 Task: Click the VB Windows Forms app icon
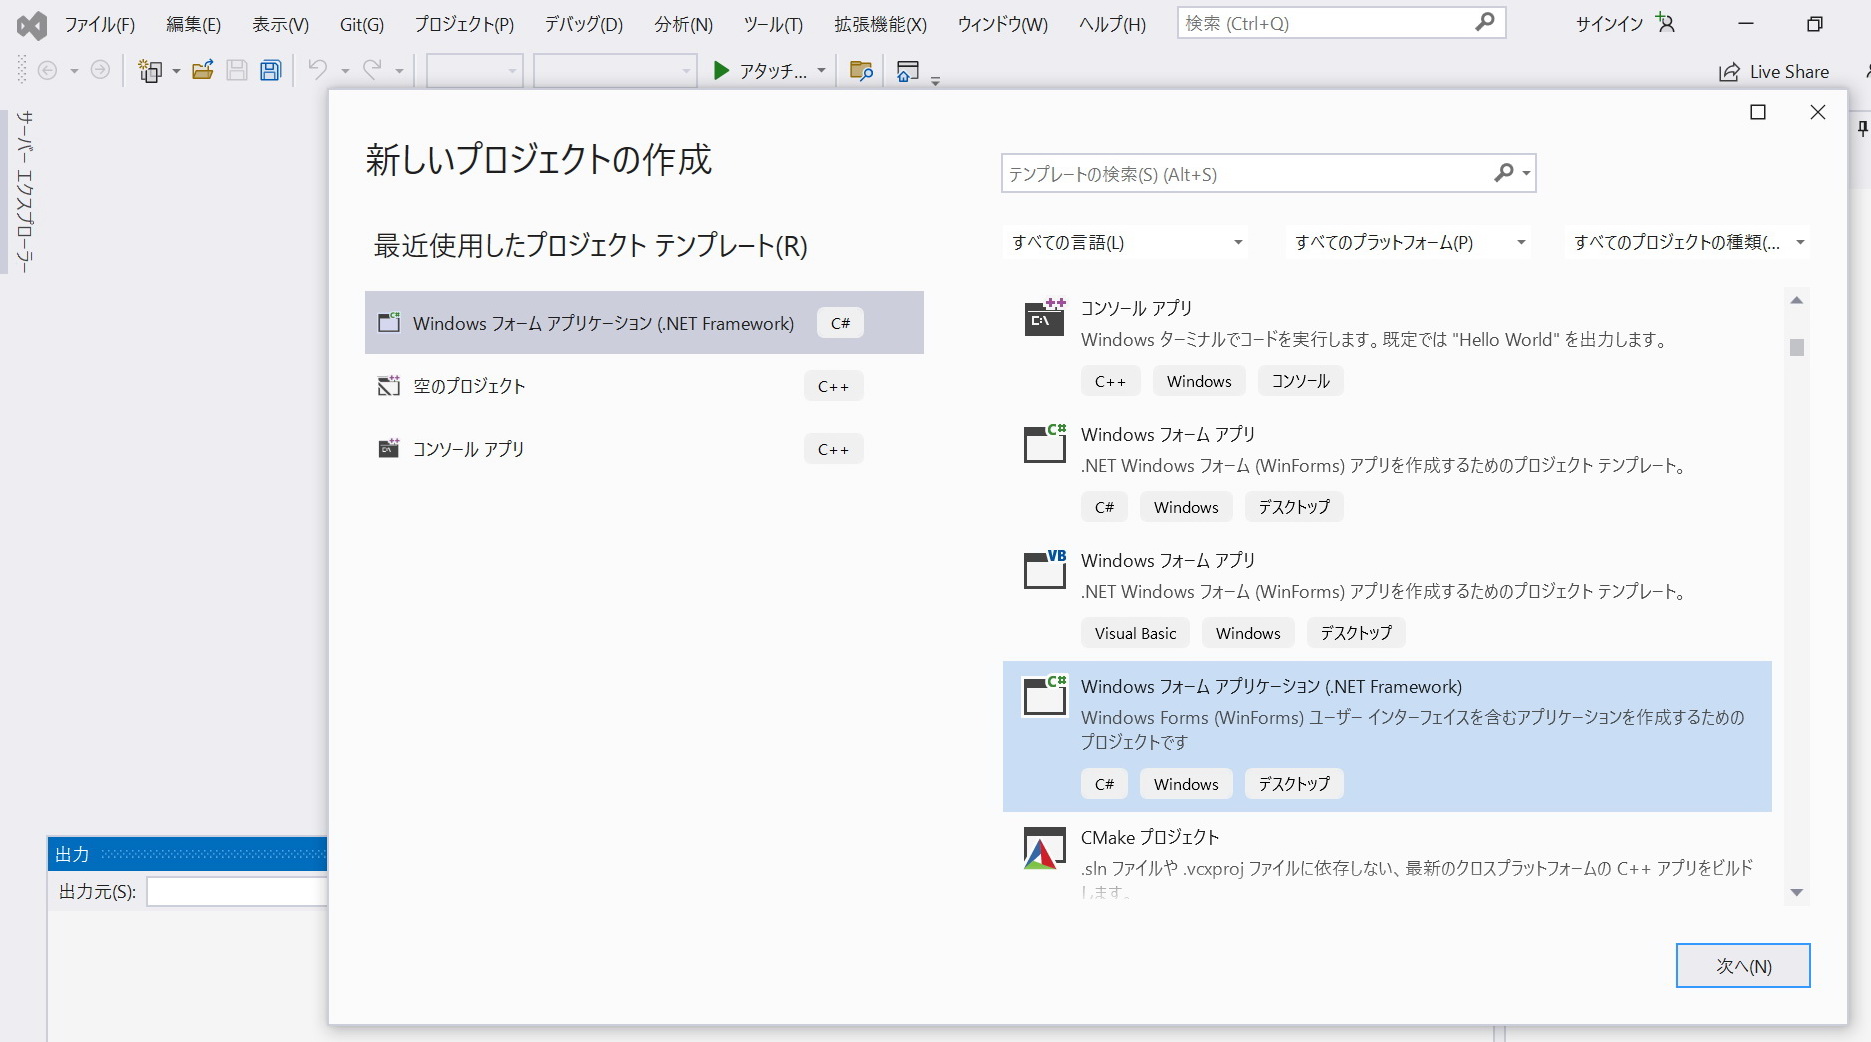1045,569
